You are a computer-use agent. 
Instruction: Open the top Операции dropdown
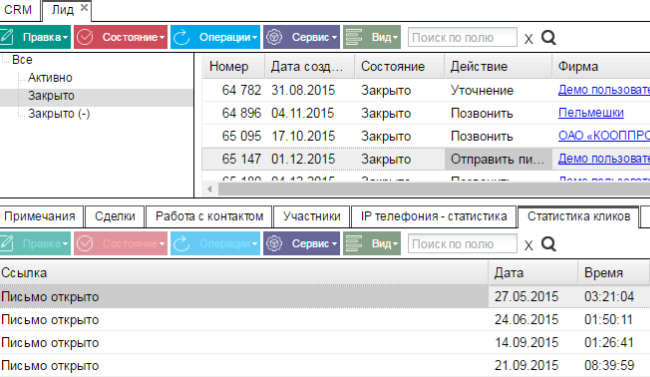click(215, 37)
